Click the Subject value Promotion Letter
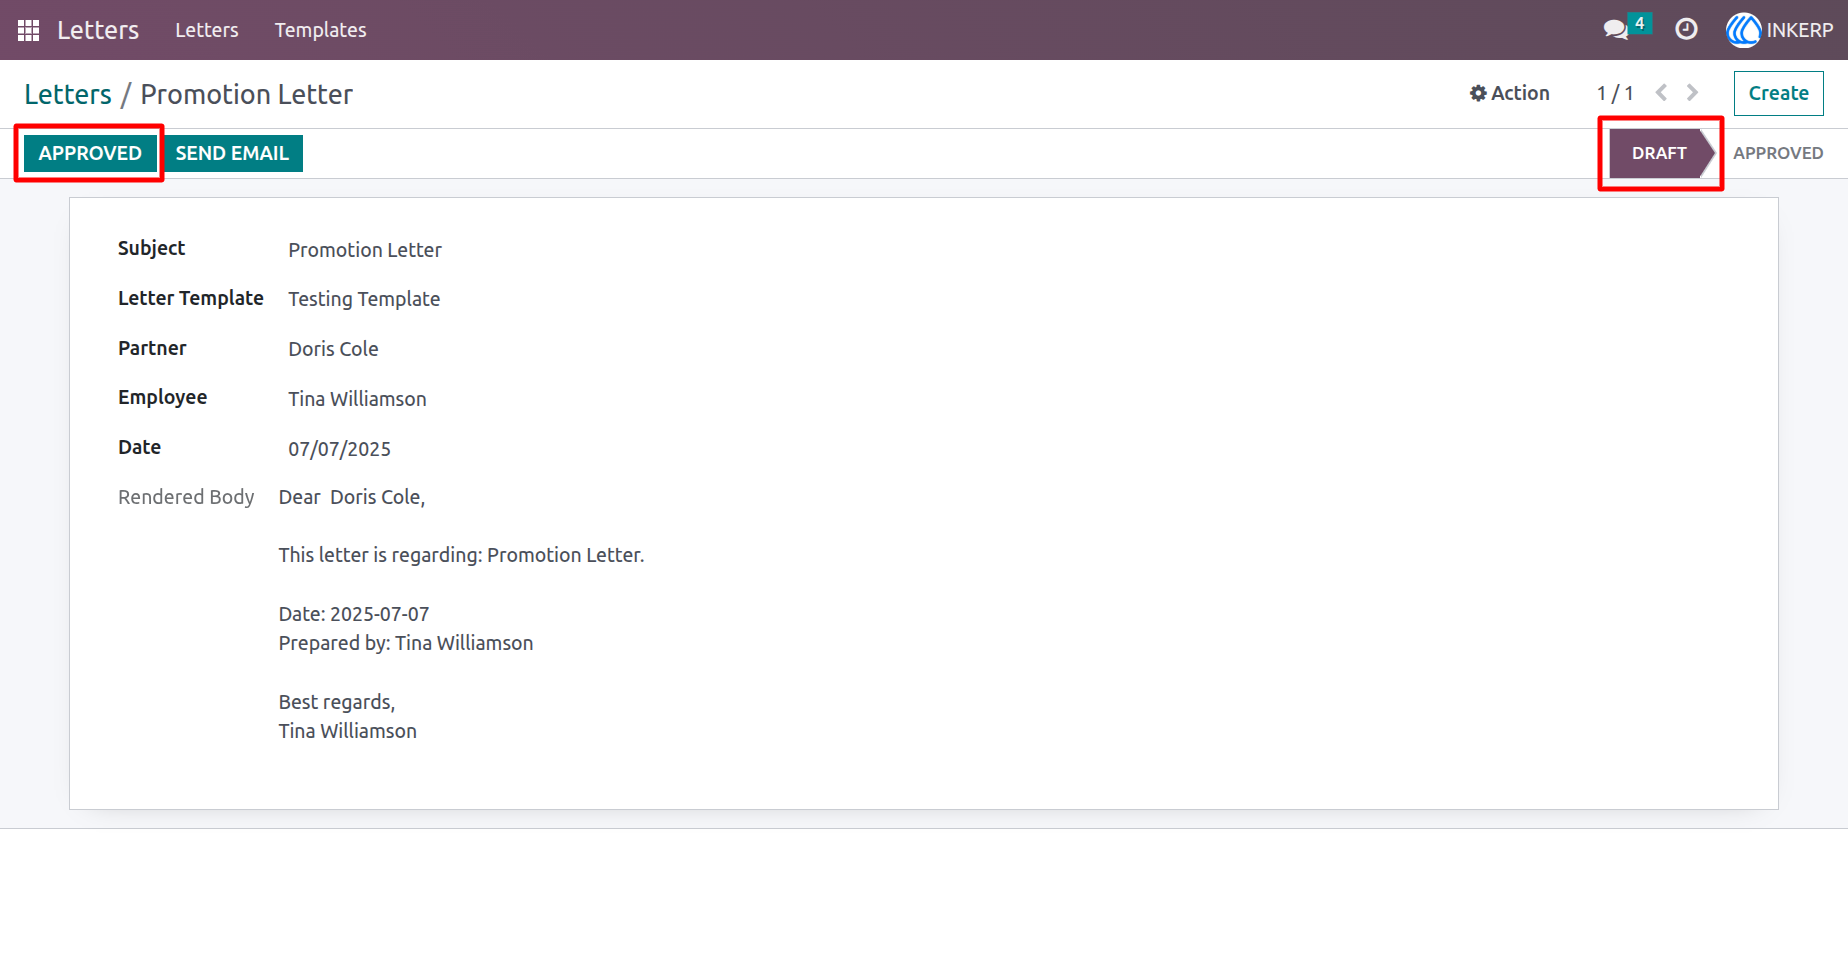 coord(365,250)
